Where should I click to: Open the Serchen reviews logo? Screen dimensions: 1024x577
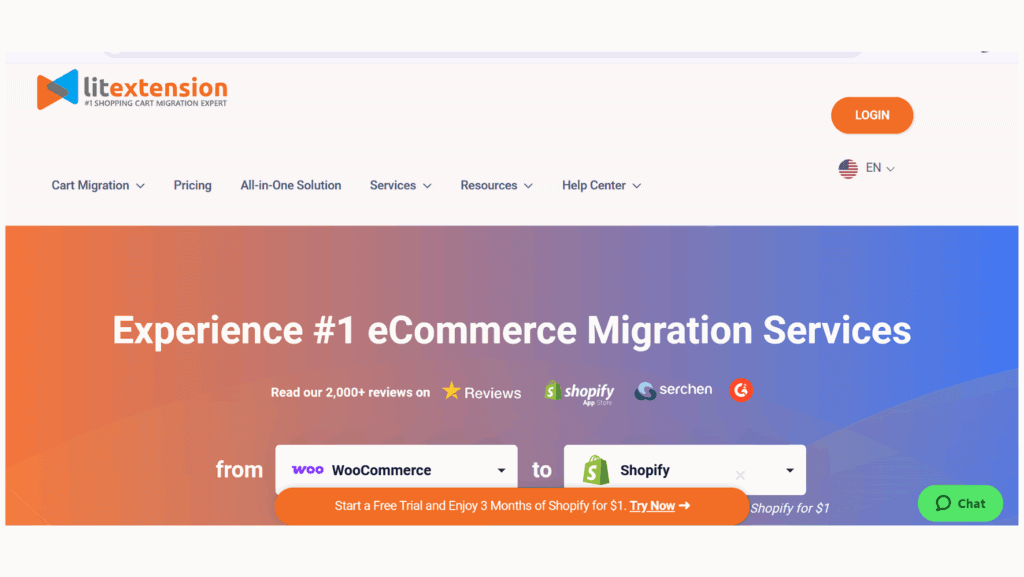[x=673, y=391]
